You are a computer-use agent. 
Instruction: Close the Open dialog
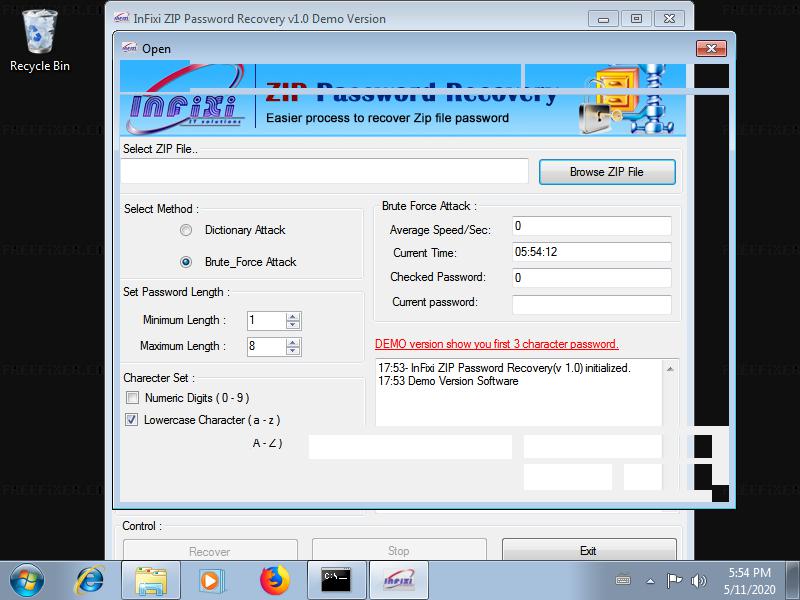point(711,48)
